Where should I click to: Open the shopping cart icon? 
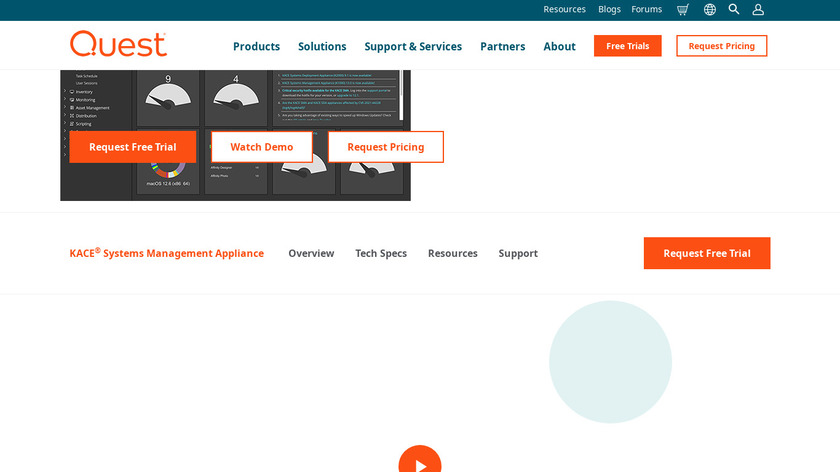[682, 10]
